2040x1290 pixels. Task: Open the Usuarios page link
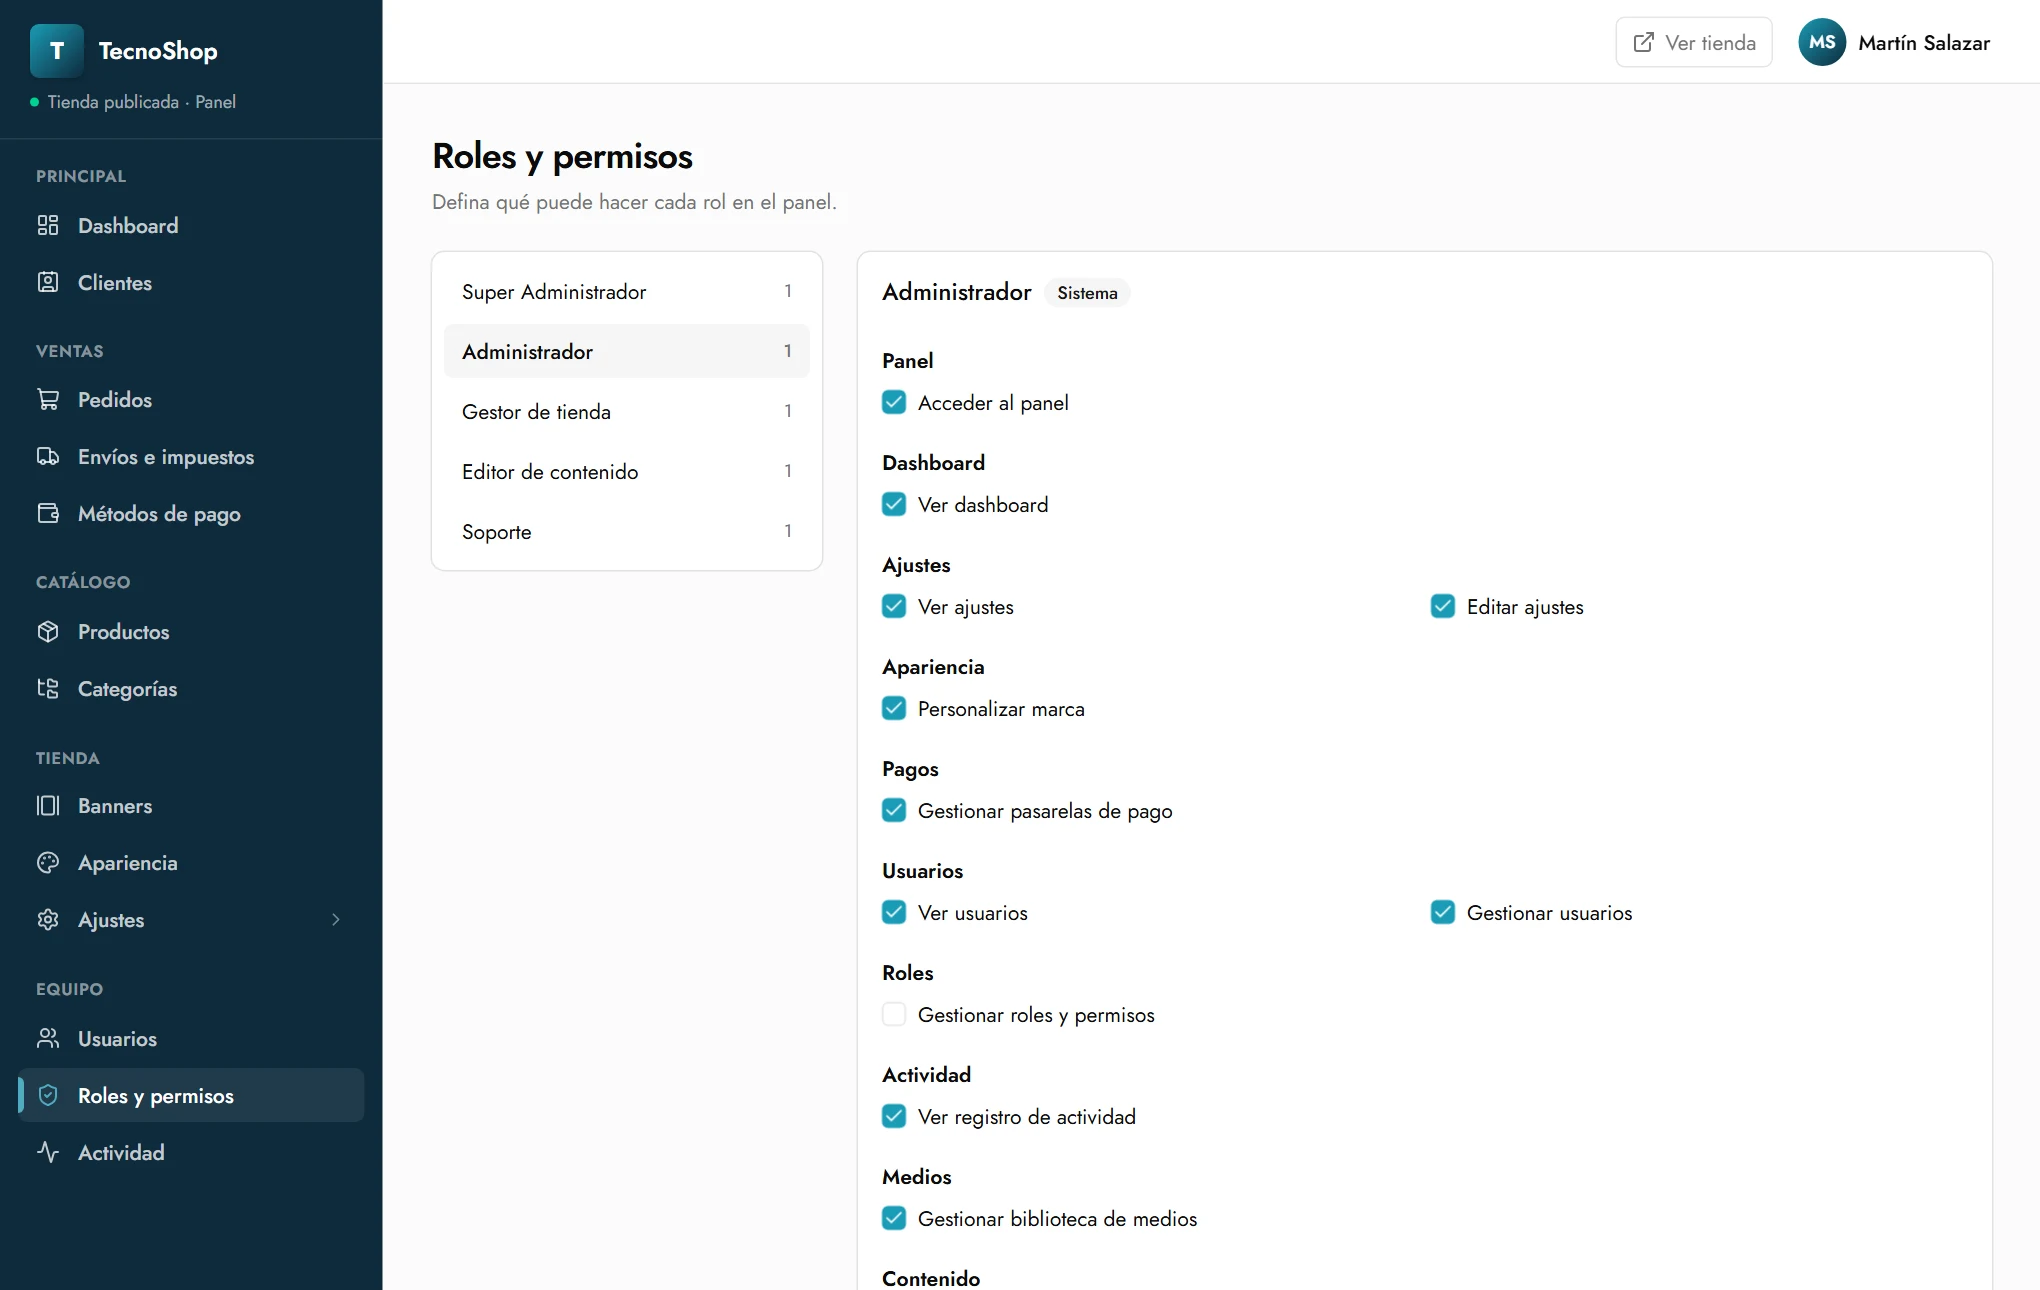coord(191,1038)
